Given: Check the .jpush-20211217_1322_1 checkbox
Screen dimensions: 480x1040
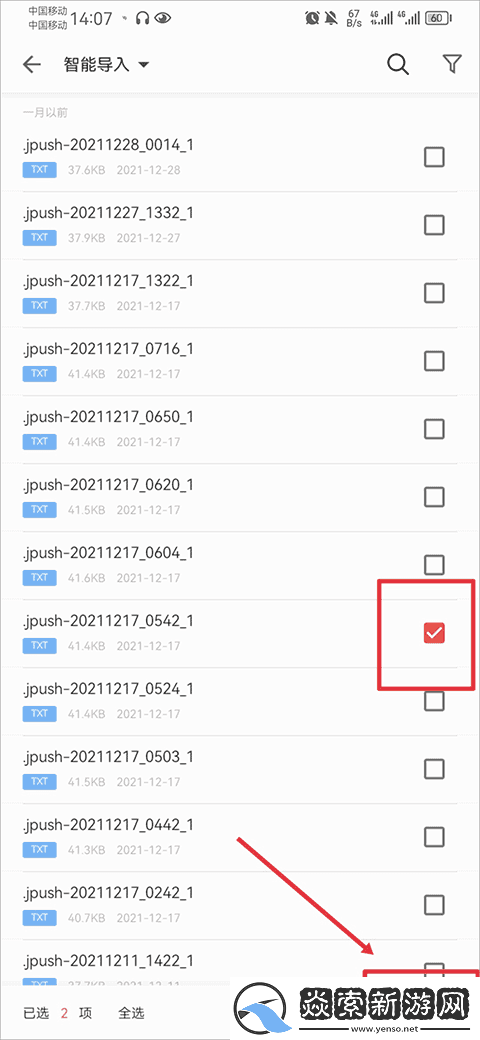Looking at the screenshot, I should pos(434,293).
